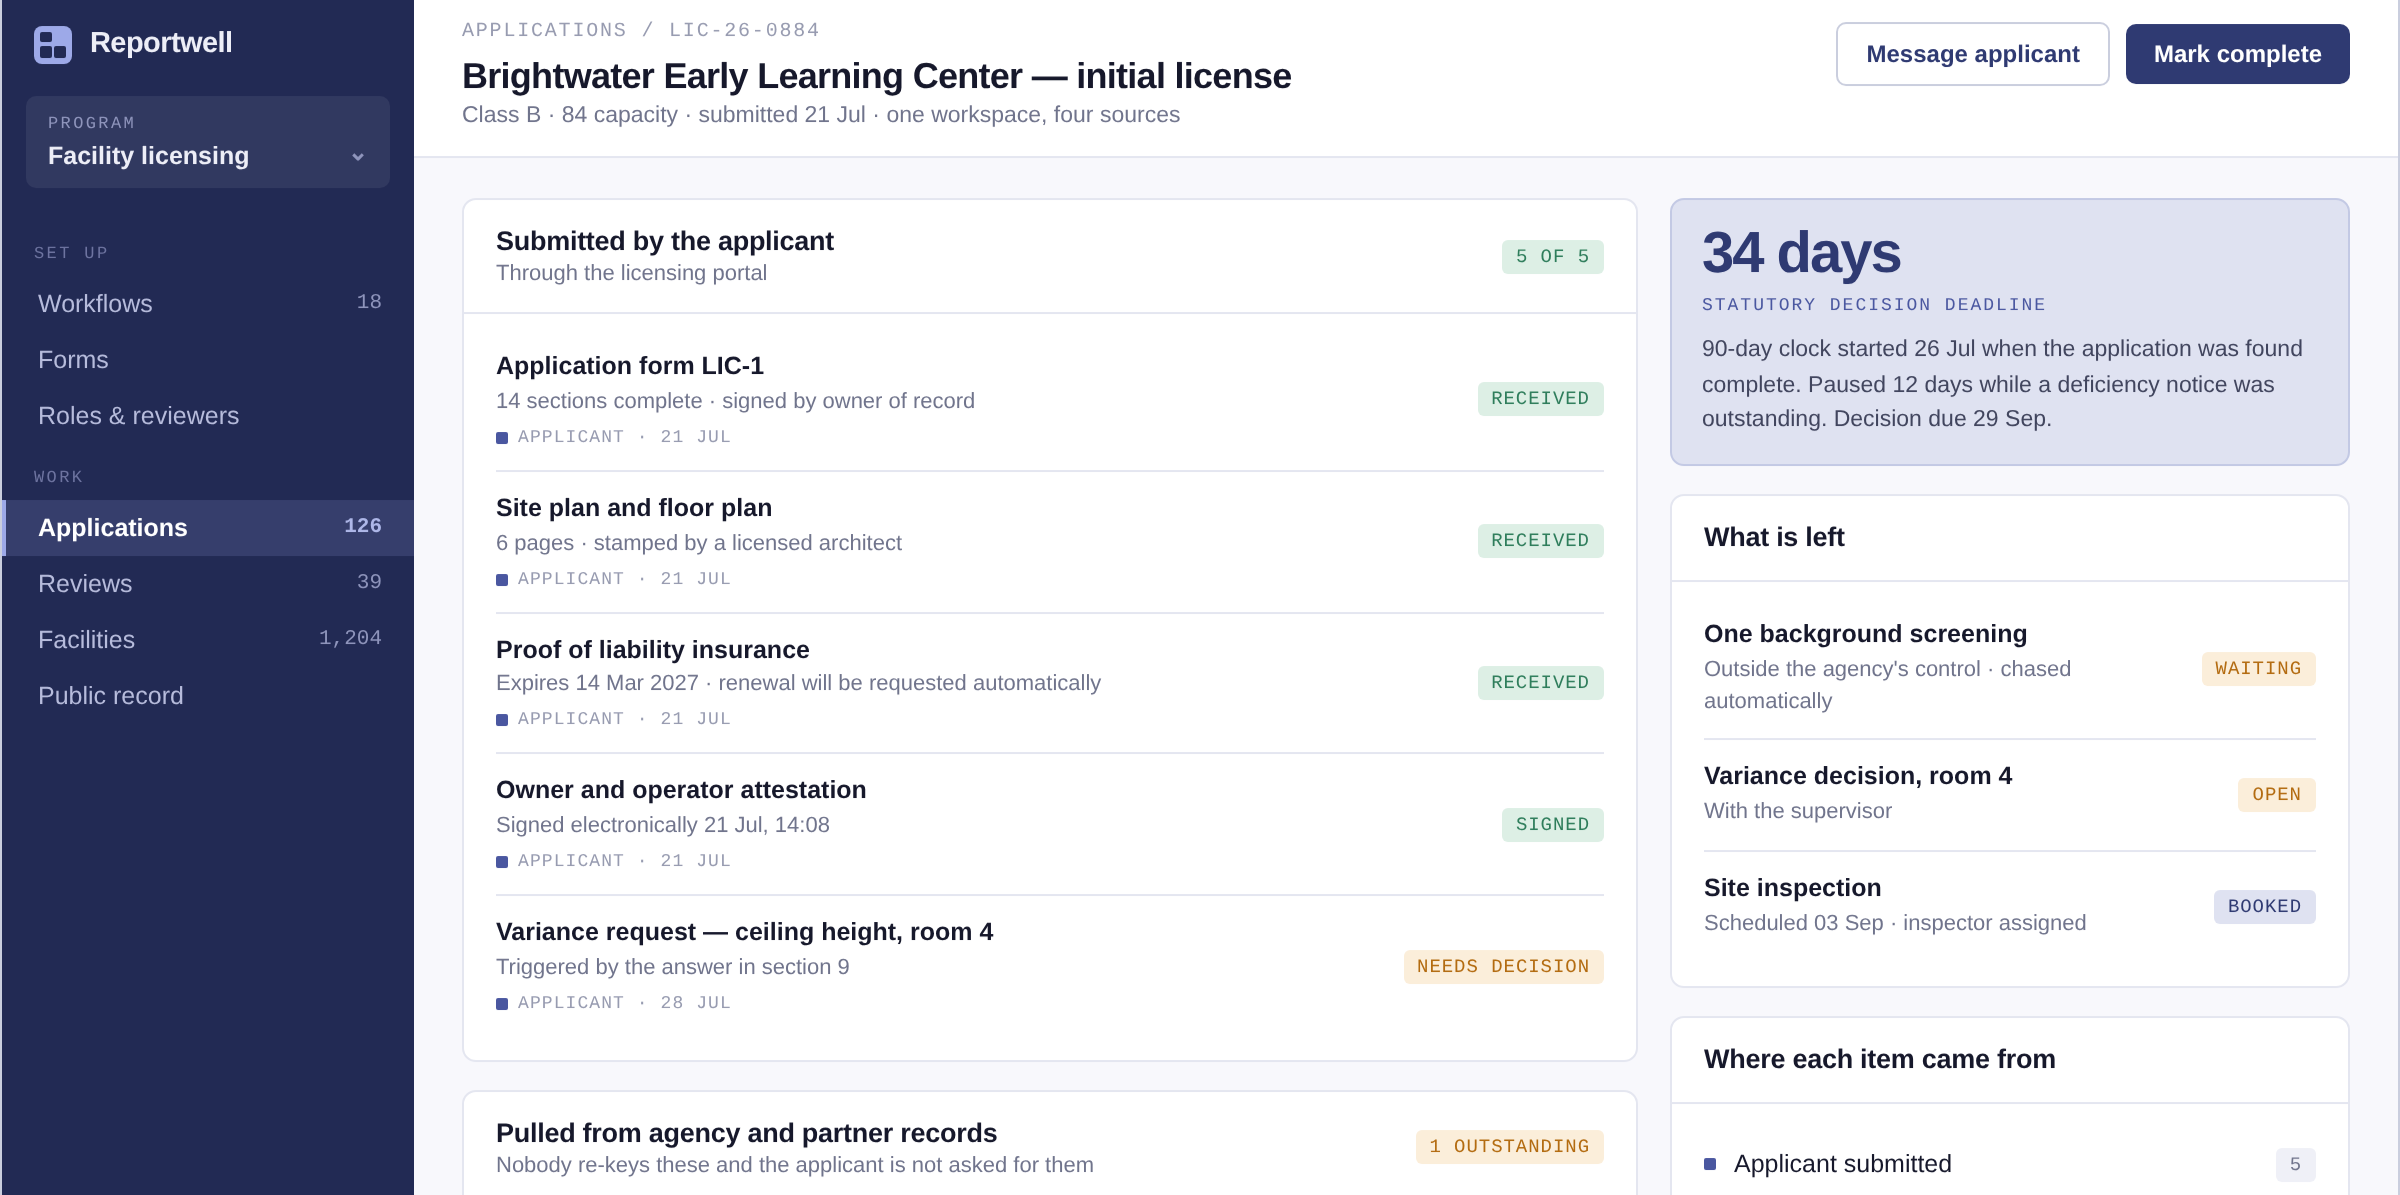Open the Facility licensing program dropdown

208,142
